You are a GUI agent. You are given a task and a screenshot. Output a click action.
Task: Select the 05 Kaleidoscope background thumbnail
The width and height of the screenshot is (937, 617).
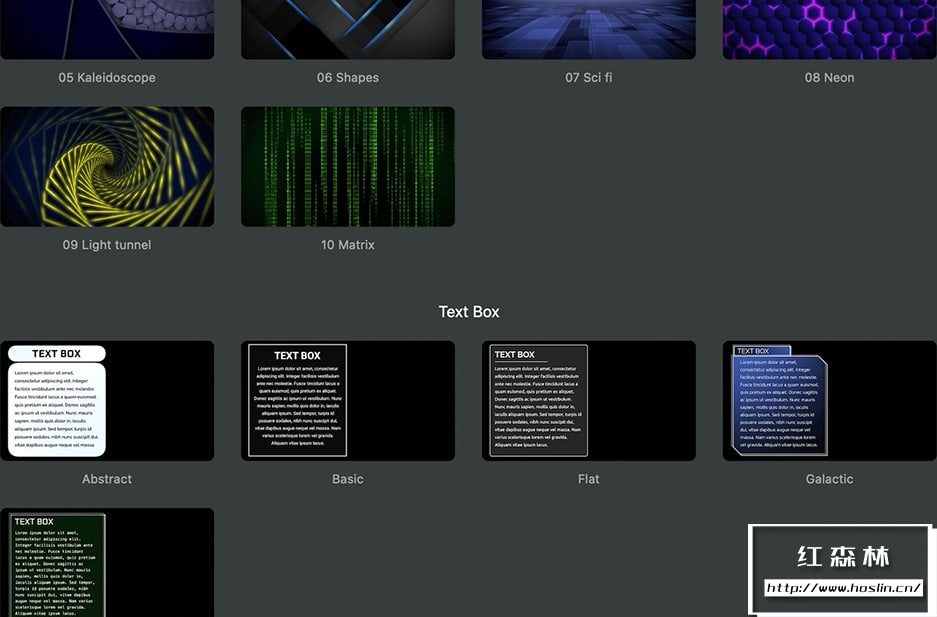coord(107,29)
